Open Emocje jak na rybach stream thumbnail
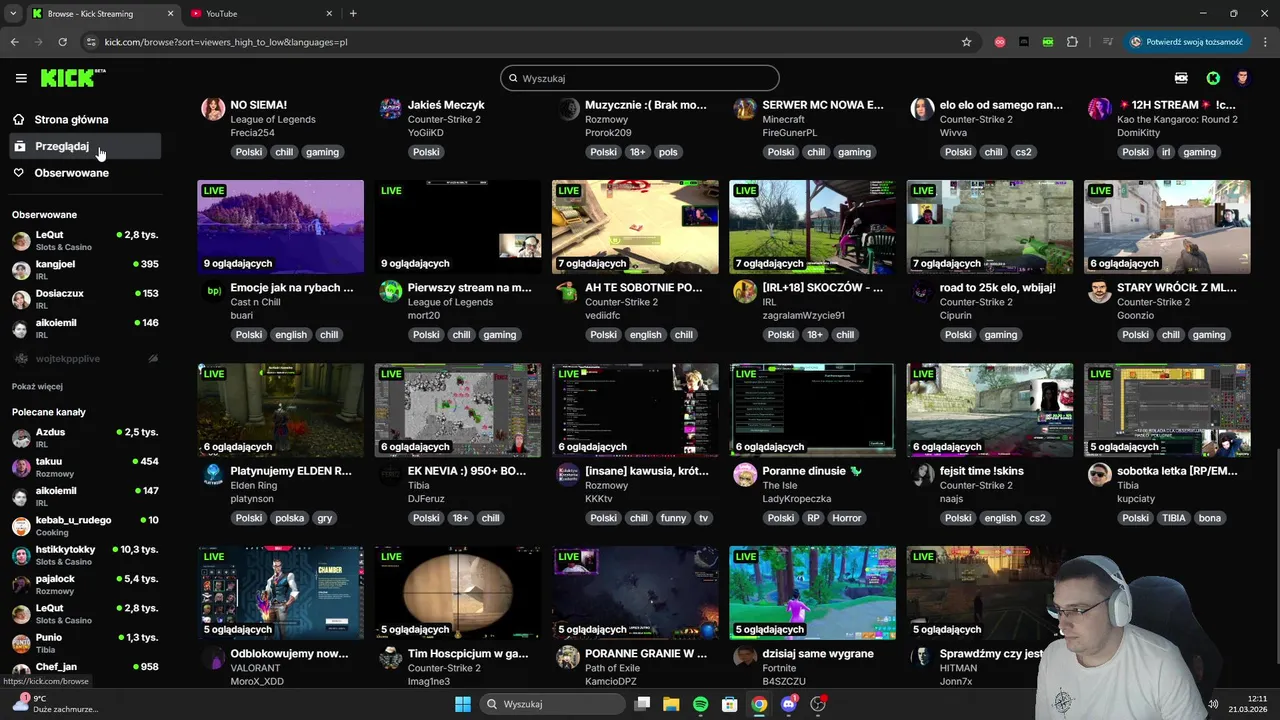The image size is (1280, 720). (281, 227)
